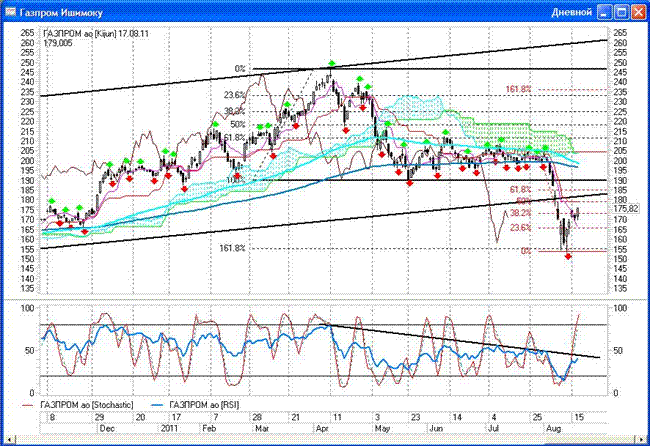Click the 'Jul' month label on date axis

coord(493,429)
